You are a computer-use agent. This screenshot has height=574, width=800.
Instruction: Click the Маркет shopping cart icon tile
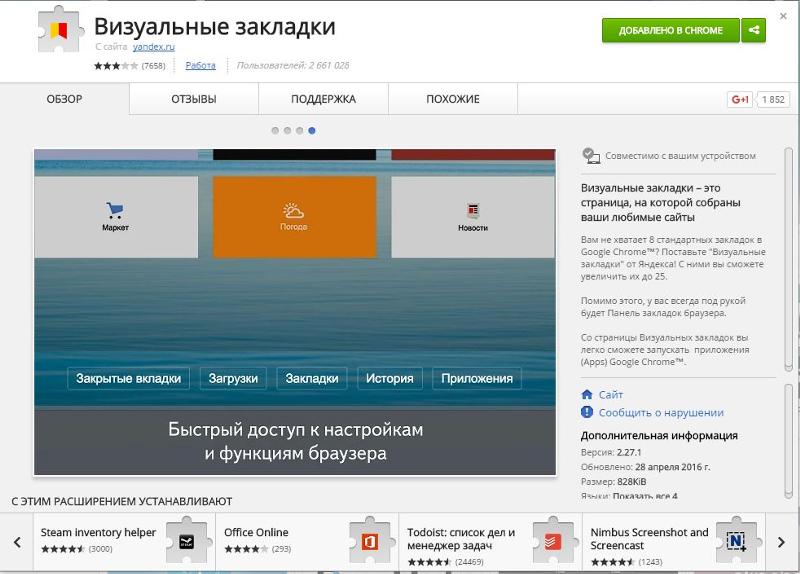[x=115, y=217]
